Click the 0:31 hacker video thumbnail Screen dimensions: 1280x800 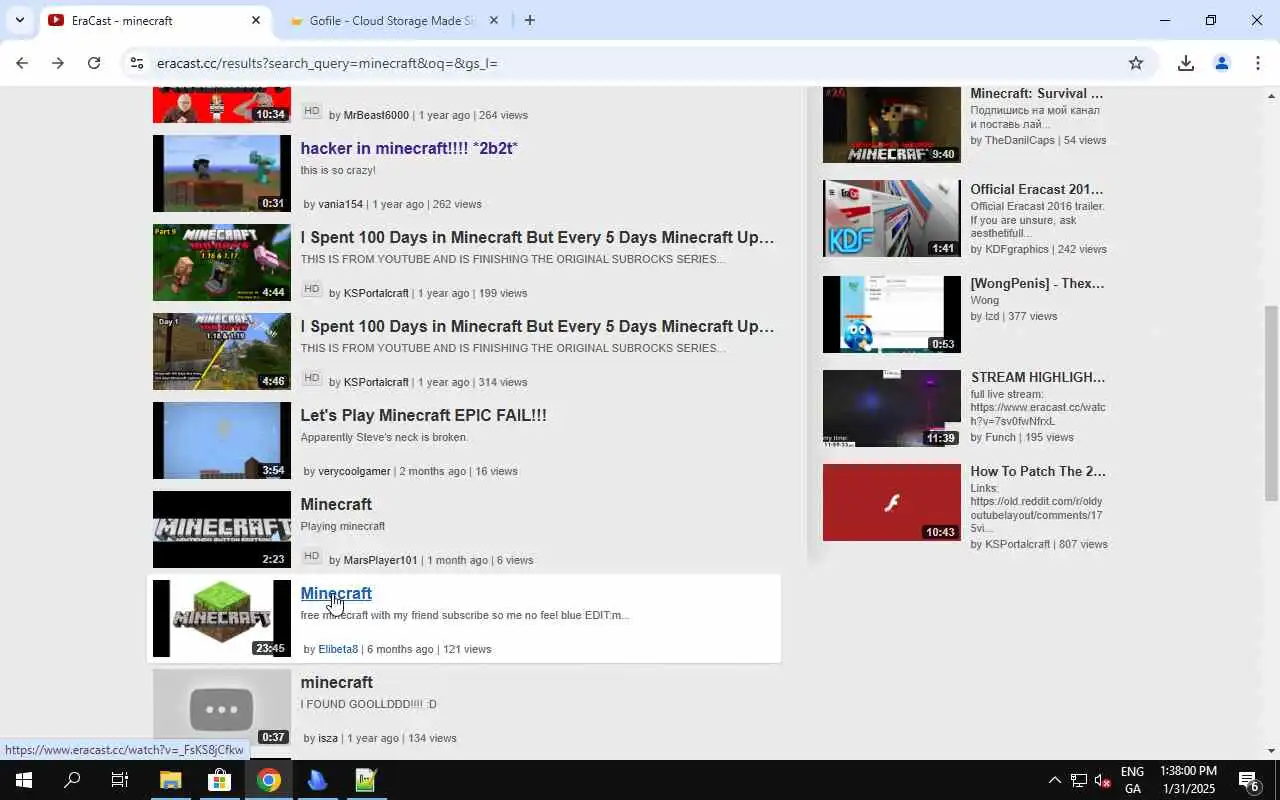(222, 174)
